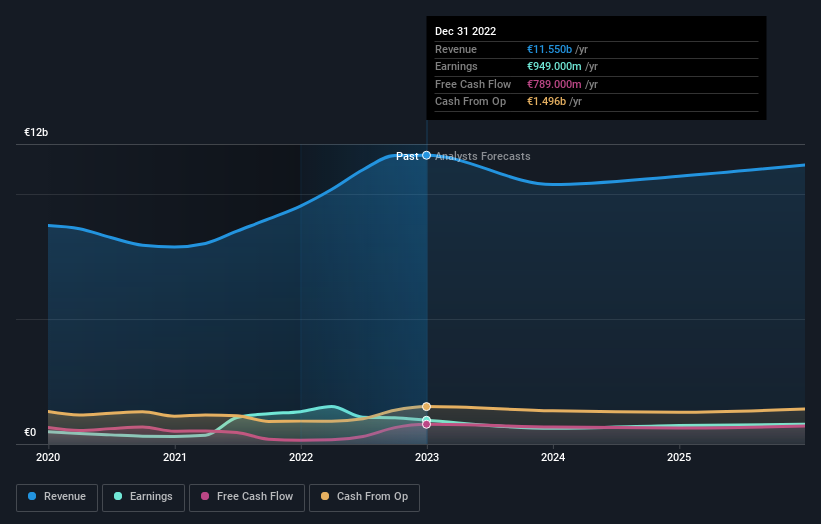821x524 pixels.
Task: Select the 2024 x-axis label
Action: coord(553,457)
